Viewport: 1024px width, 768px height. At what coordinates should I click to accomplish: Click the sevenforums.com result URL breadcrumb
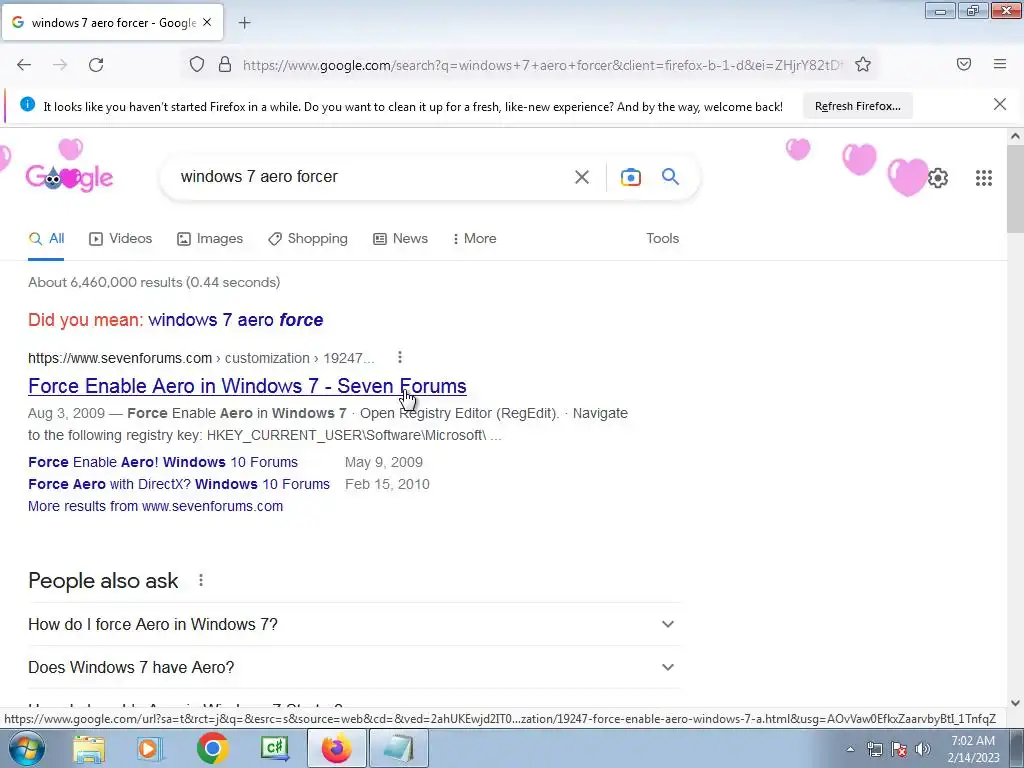(x=201, y=359)
